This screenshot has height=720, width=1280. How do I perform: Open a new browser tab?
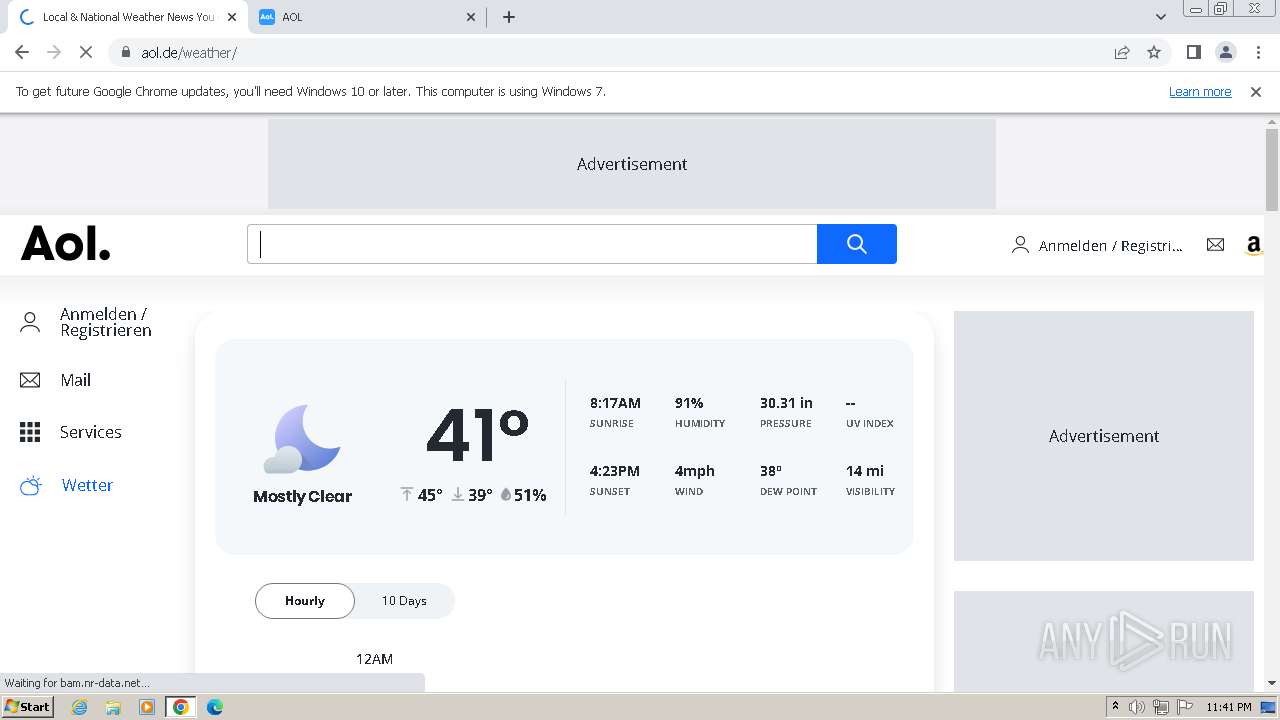[x=509, y=17]
